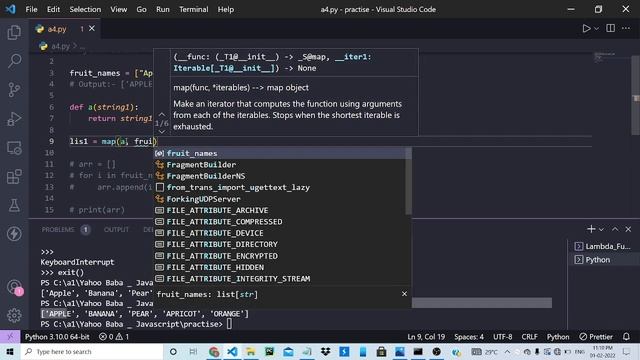Open run options dropdown beside play button
Viewport: 640px width, 360px height.
pyautogui.click(x=596, y=29)
